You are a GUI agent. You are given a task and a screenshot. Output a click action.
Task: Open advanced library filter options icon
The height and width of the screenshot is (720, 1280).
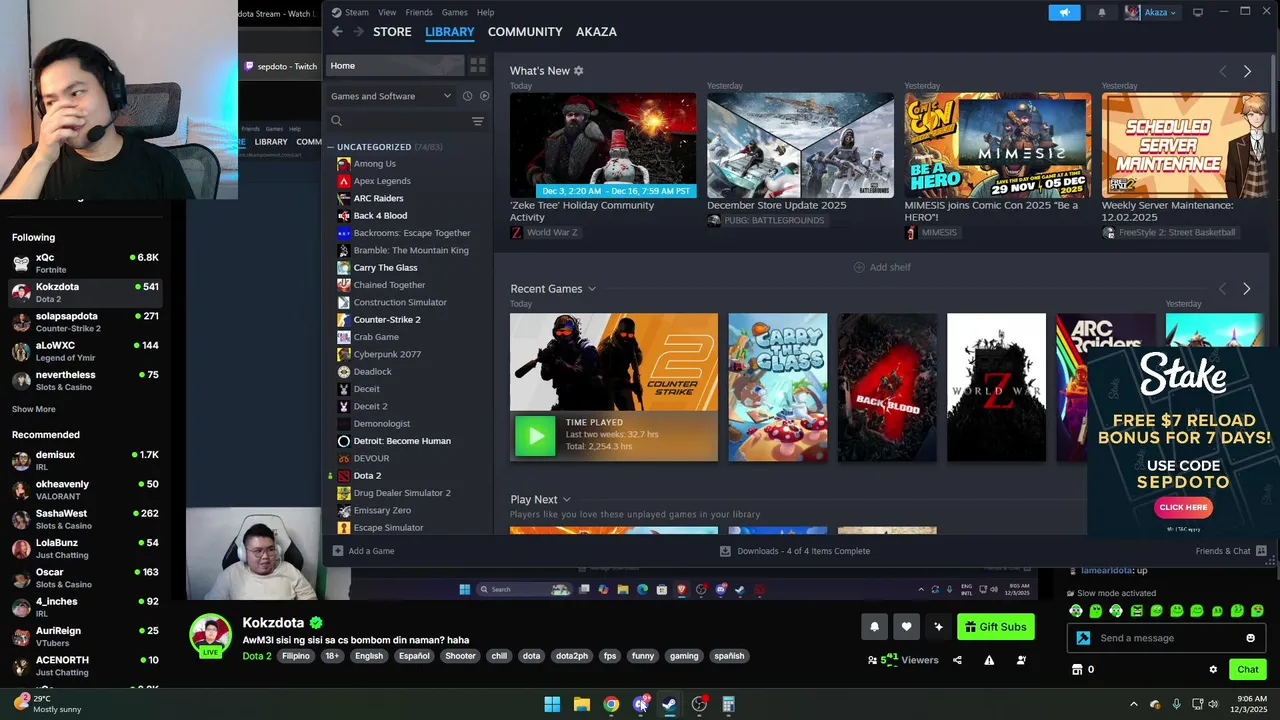pos(477,121)
